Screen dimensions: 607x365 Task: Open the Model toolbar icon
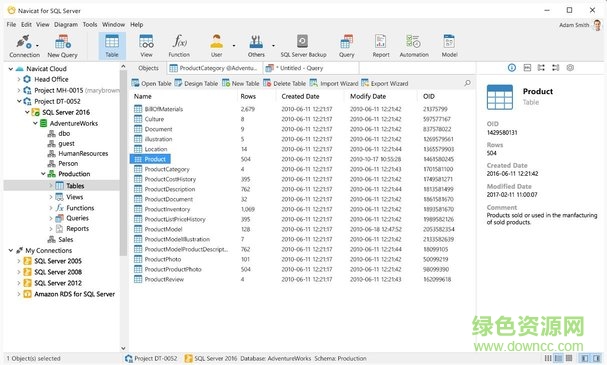tap(449, 46)
